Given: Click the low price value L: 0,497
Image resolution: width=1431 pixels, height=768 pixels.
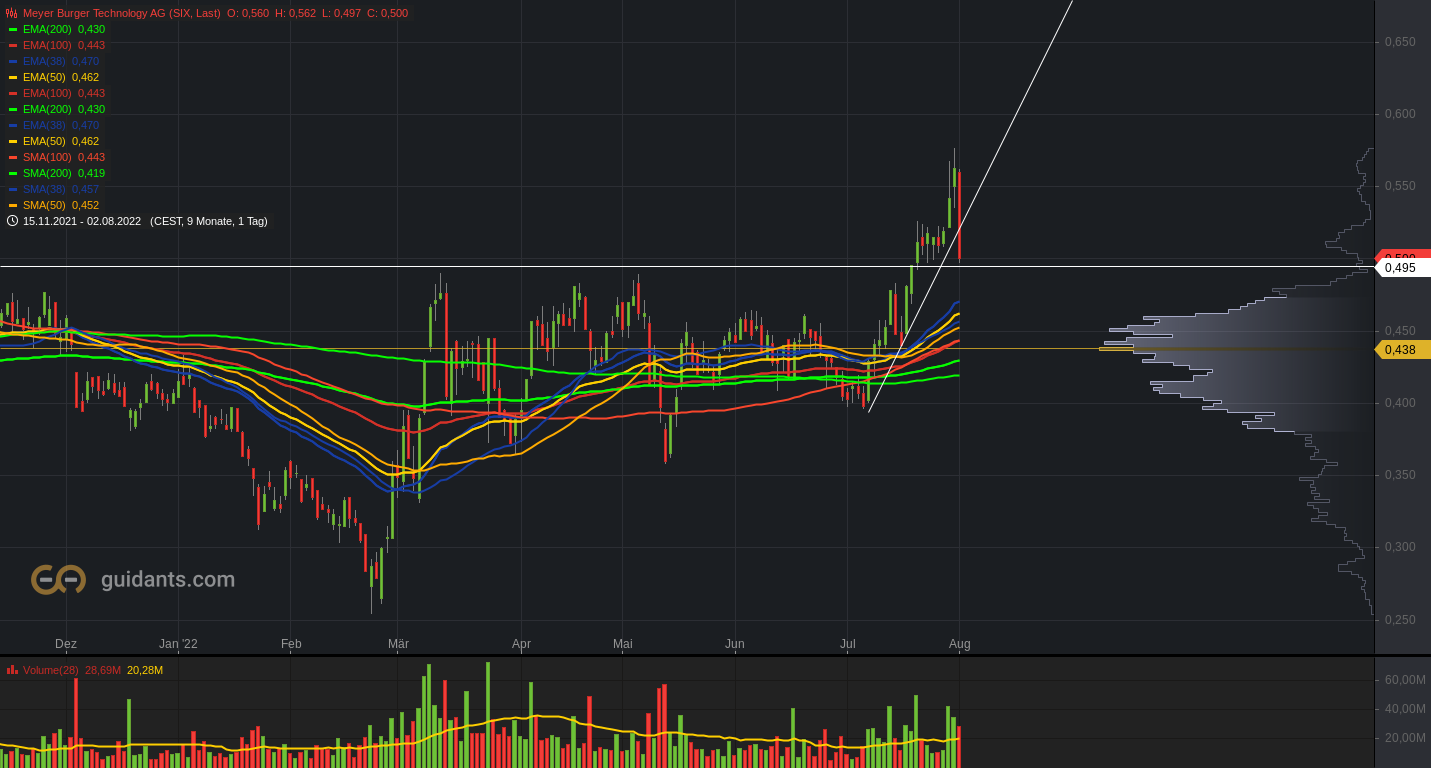Looking at the screenshot, I should click(341, 13).
